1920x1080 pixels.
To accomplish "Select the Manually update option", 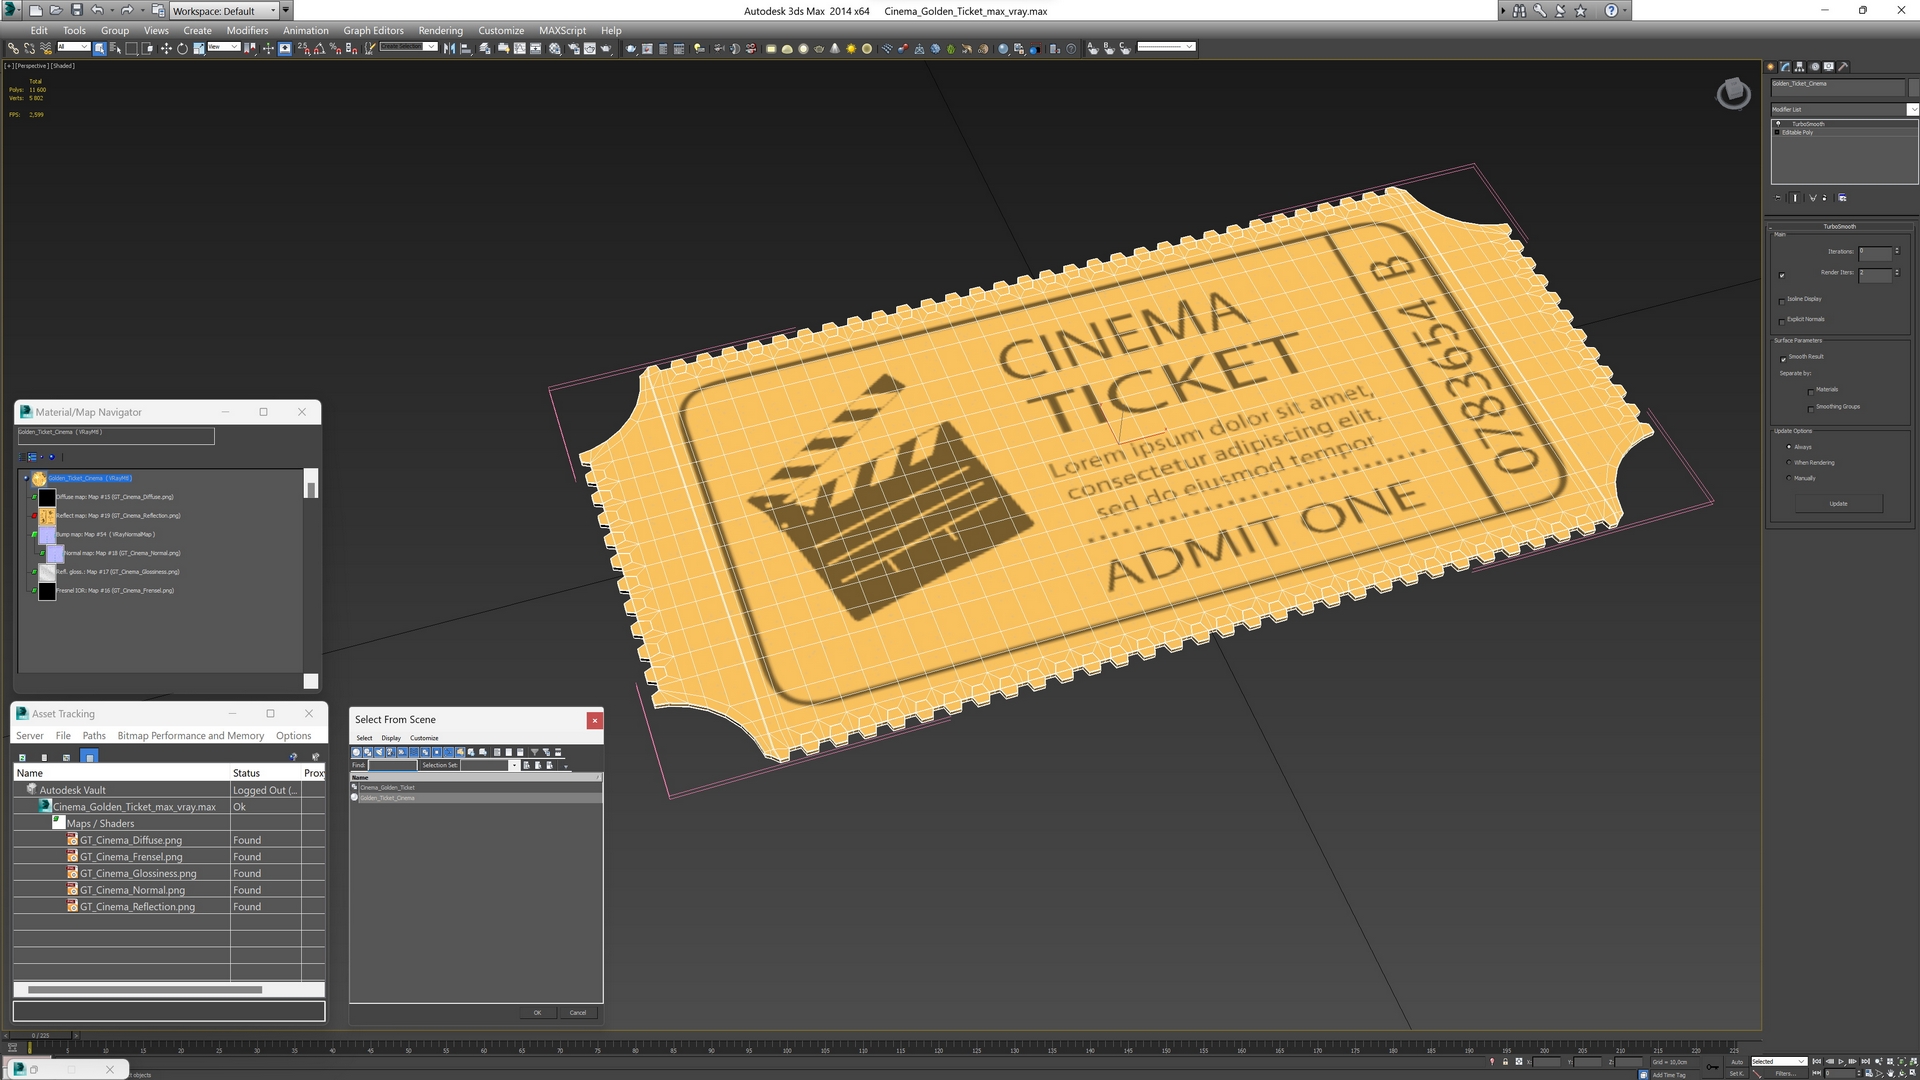I will pyautogui.click(x=1789, y=478).
